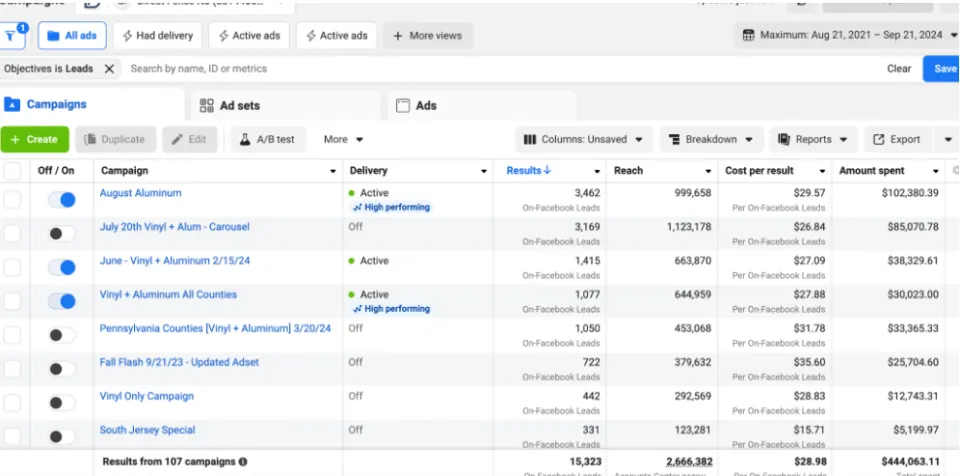Open the Cost per result column dropdown
Screen dimensions: 960x476
[822, 171]
